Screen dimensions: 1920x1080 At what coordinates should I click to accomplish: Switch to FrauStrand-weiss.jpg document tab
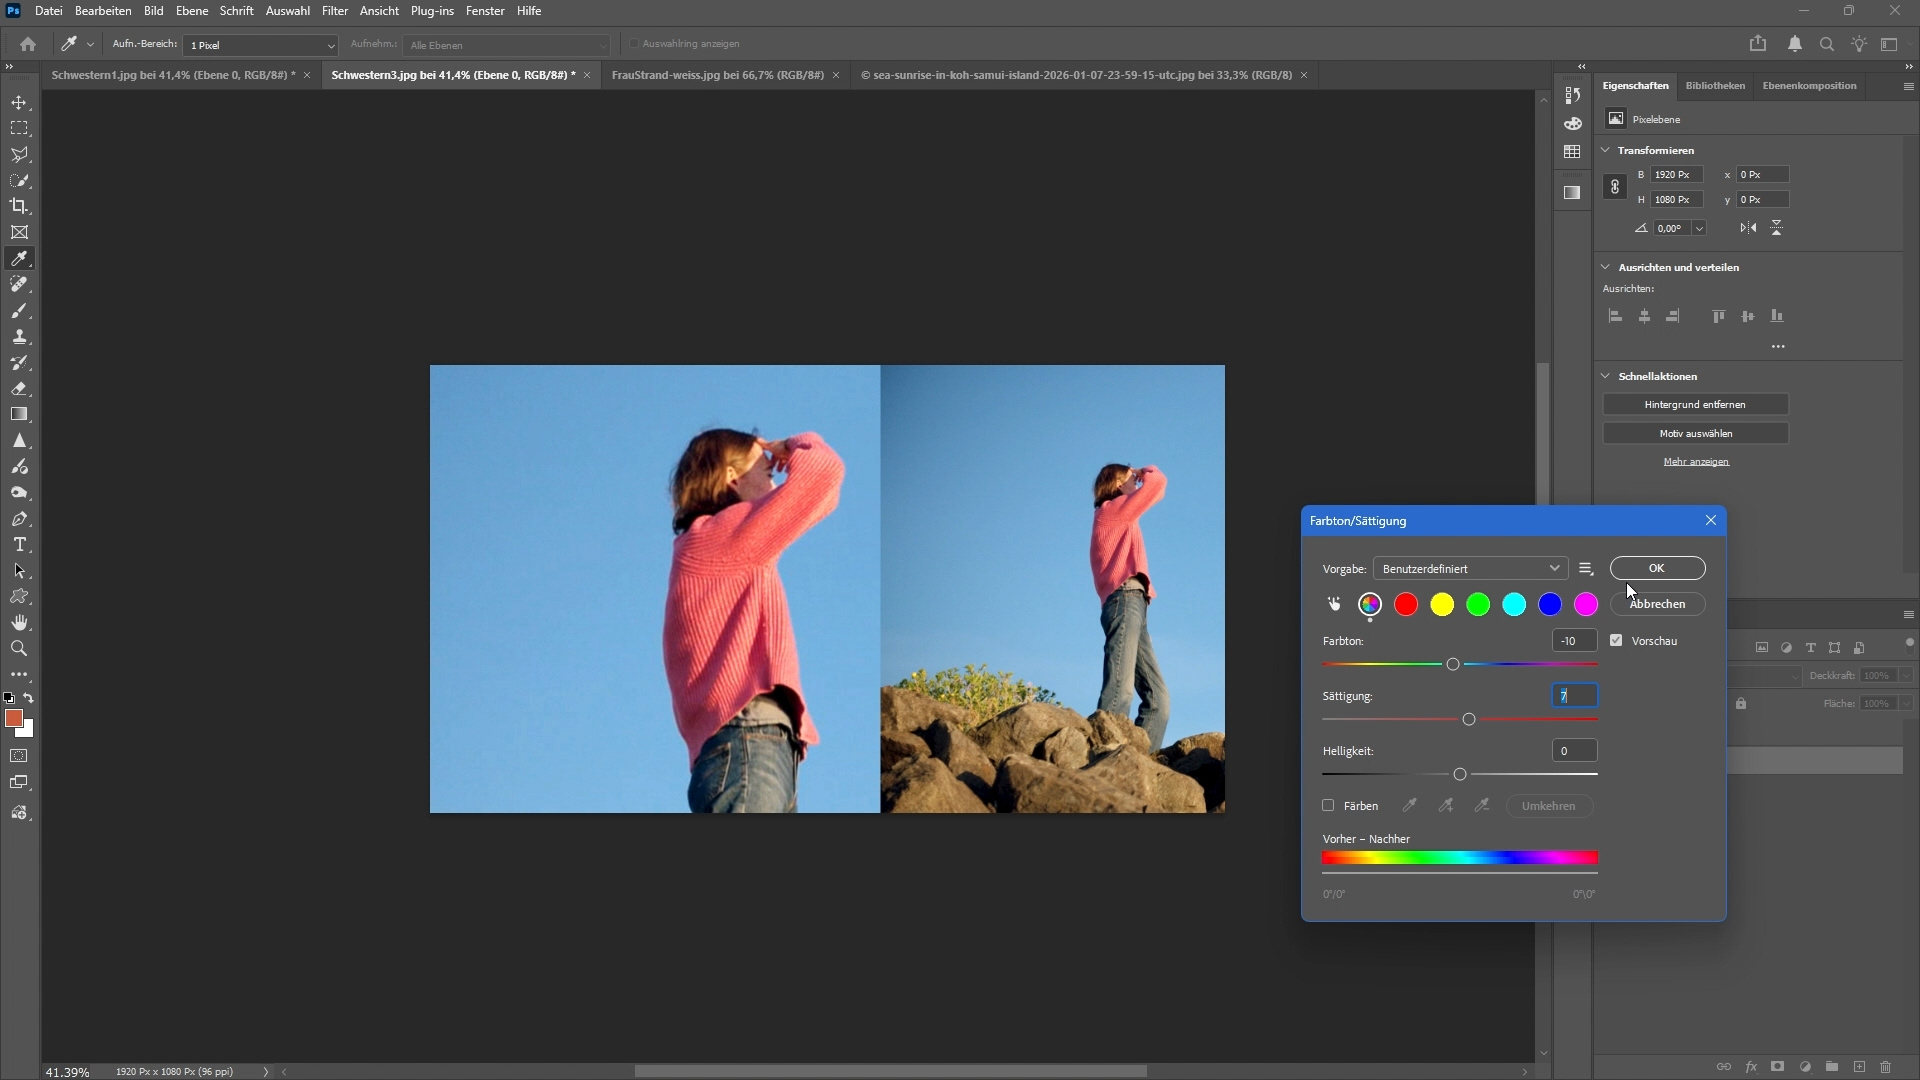(x=717, y=75)
